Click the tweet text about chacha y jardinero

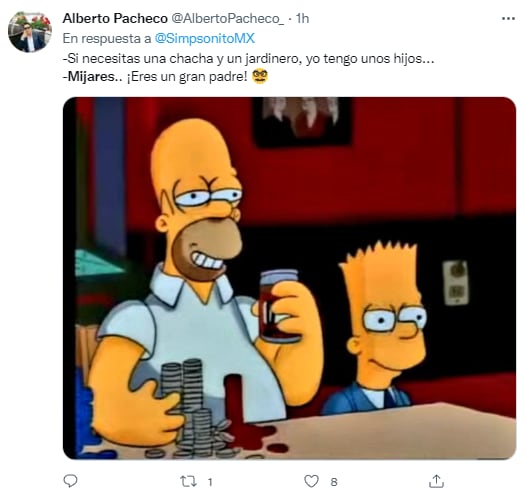(x=248, y=59)
